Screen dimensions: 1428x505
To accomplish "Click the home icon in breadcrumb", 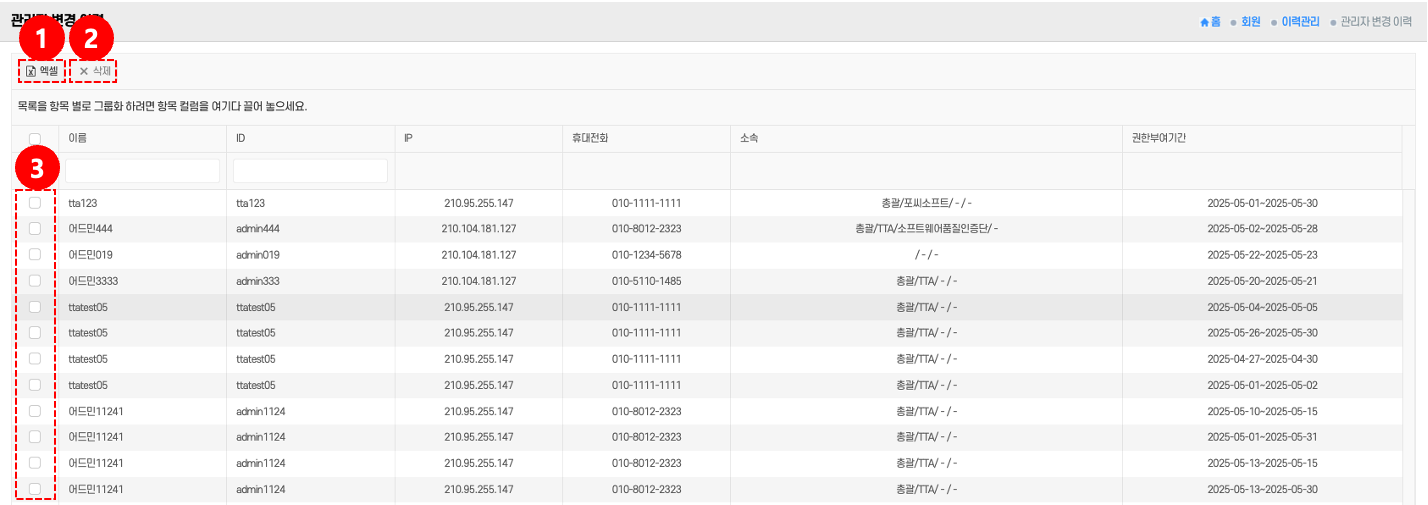I will point(1205,21).
